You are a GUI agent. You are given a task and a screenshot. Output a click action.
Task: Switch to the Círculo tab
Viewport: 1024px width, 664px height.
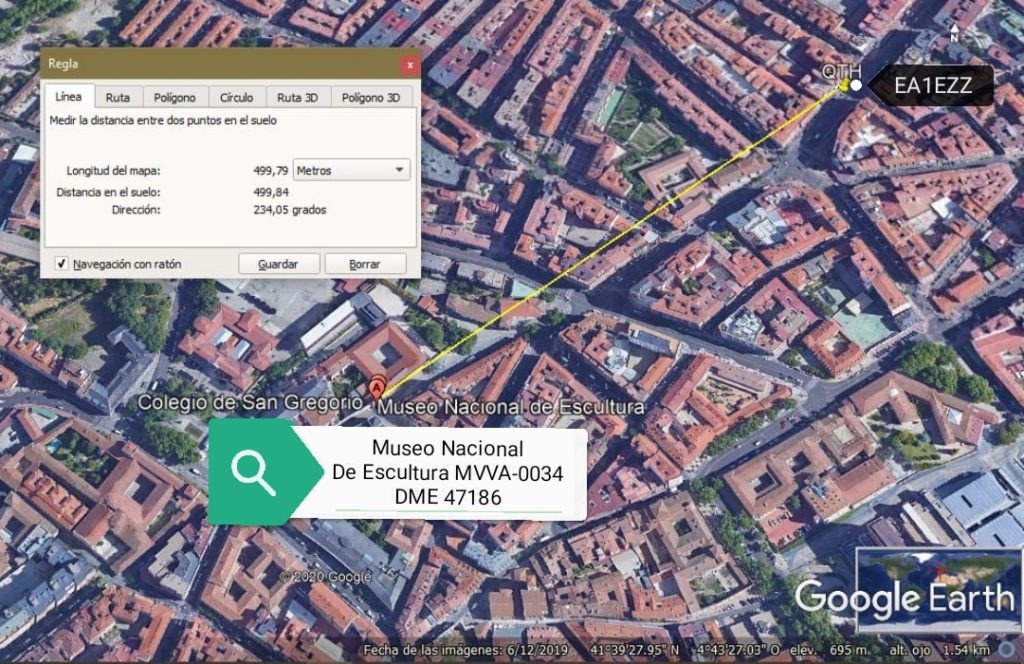coord(236,97)
